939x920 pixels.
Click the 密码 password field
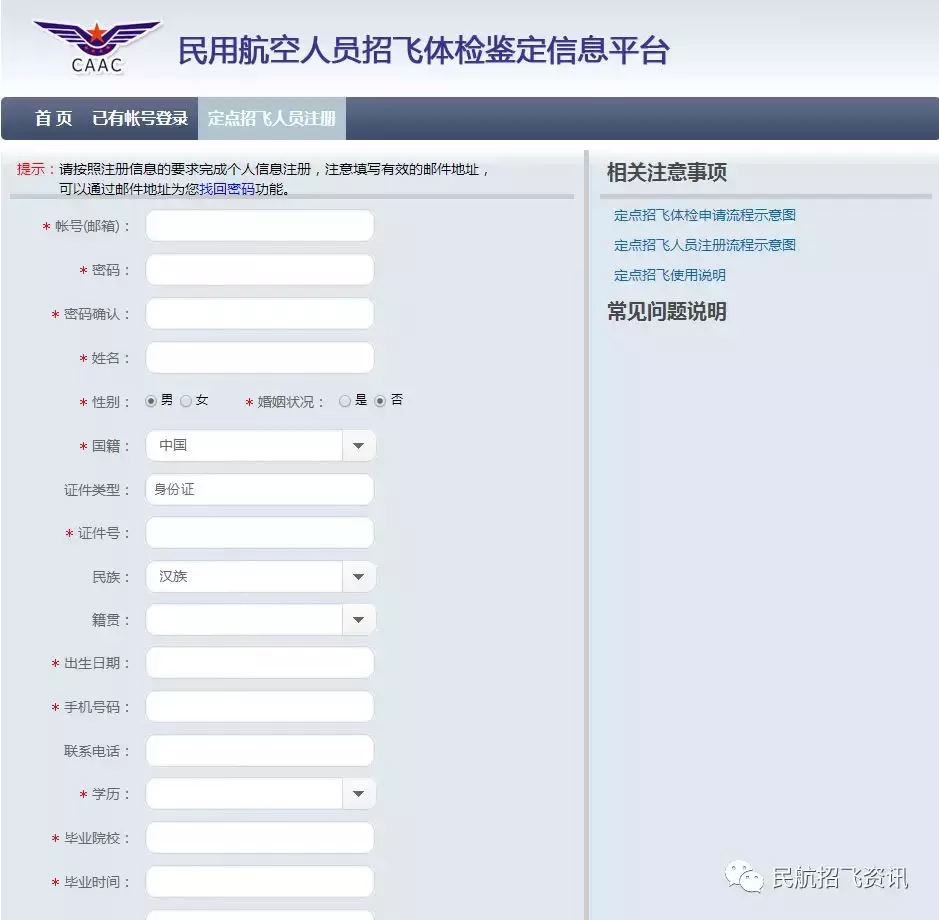[258, 269]
